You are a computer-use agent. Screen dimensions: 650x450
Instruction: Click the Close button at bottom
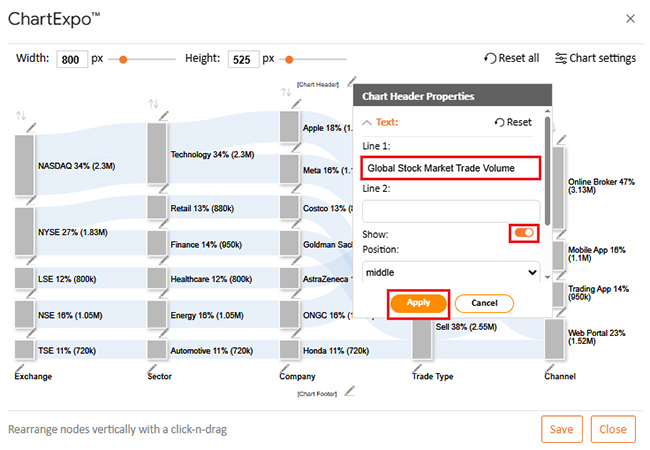pos(612,429)
